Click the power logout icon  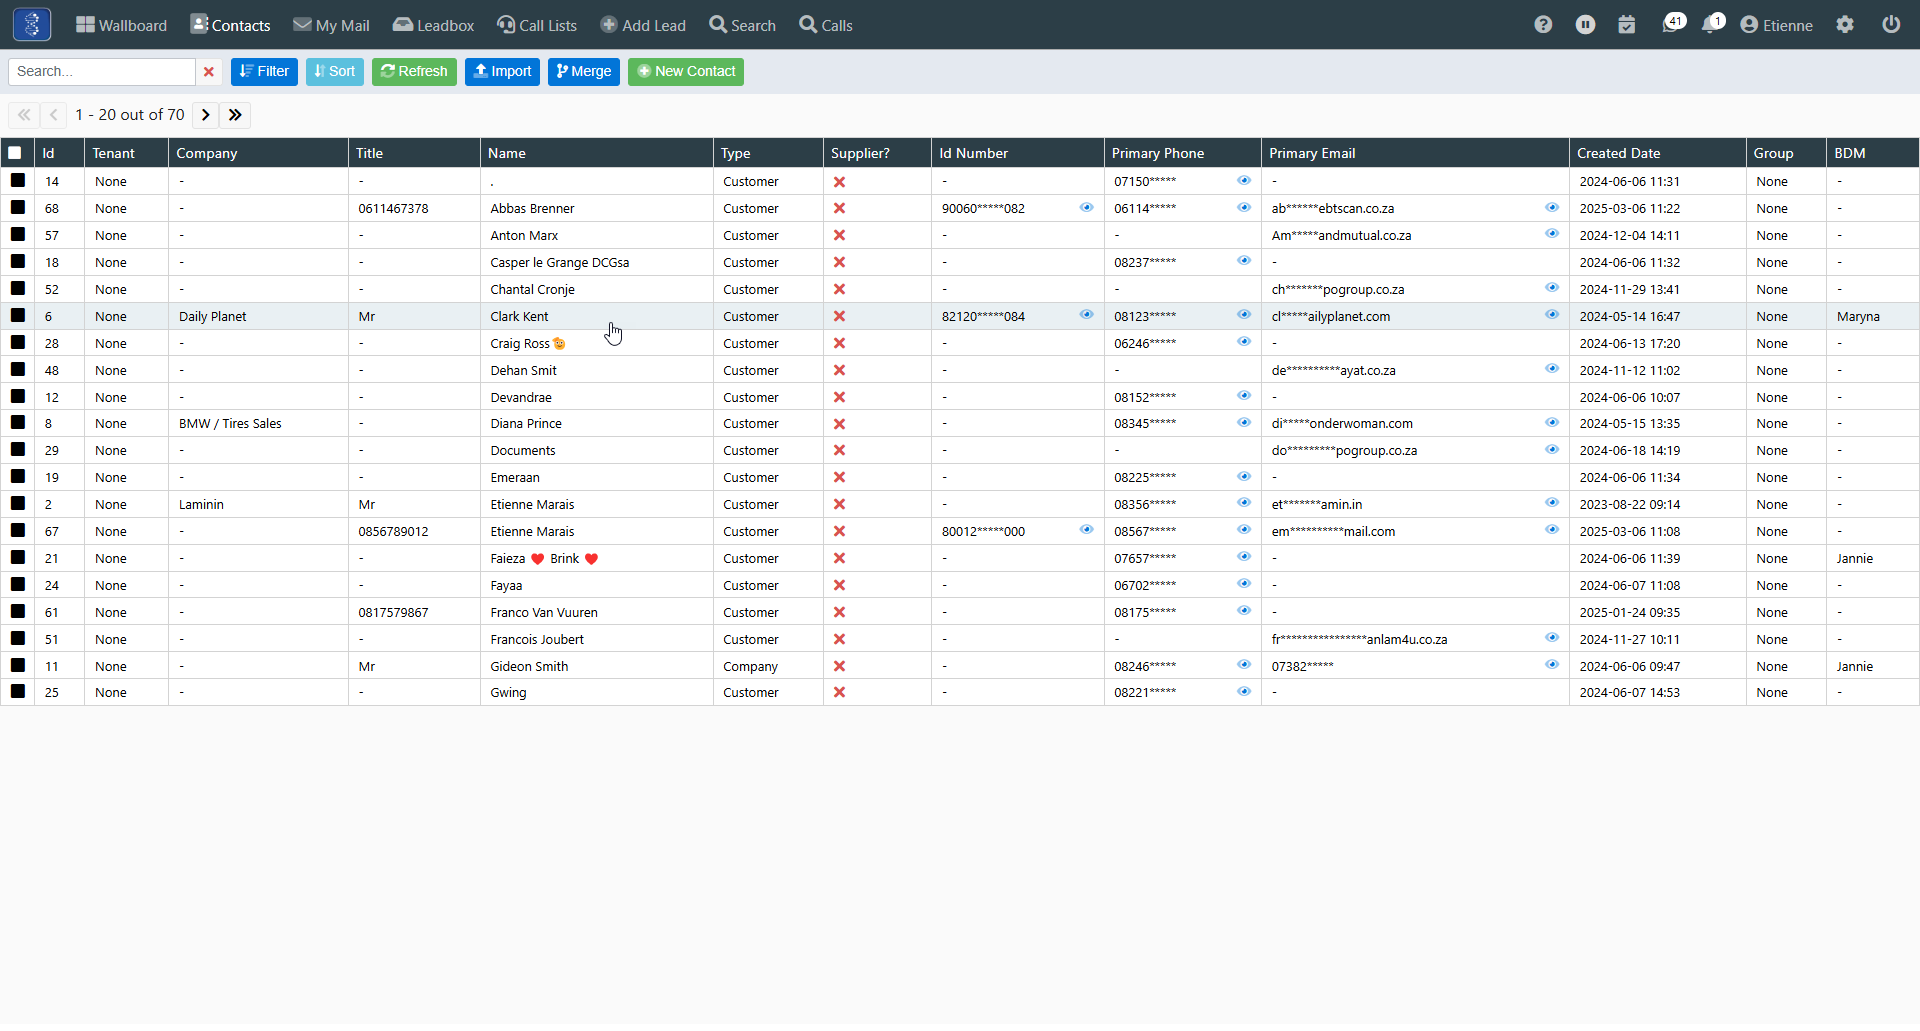point(1891,25)
